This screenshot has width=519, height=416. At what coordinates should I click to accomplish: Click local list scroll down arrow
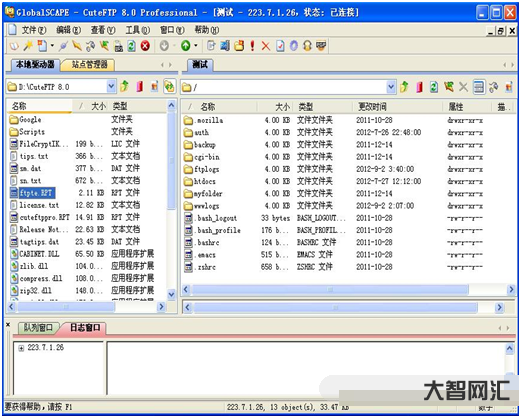click(171, 294)
